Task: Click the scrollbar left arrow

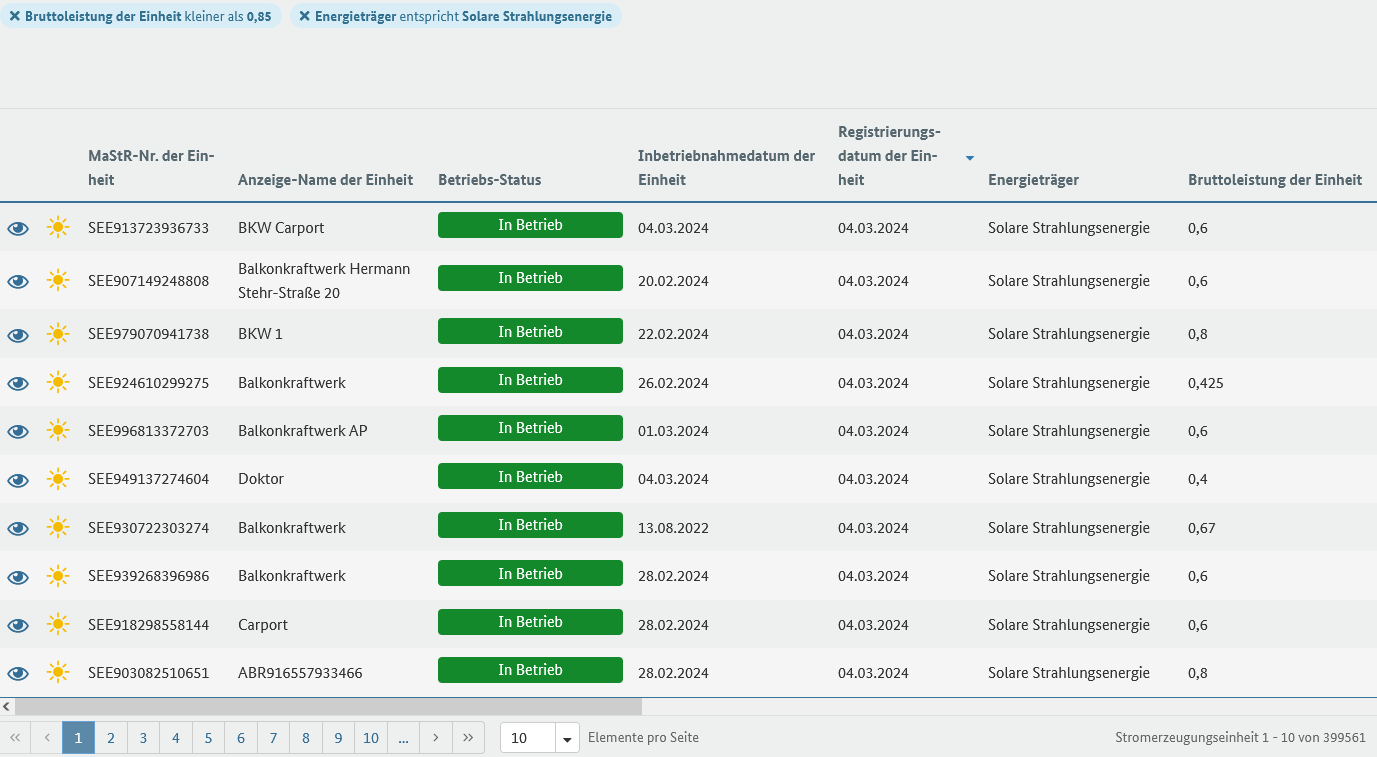Action: (x=7, y=707)
